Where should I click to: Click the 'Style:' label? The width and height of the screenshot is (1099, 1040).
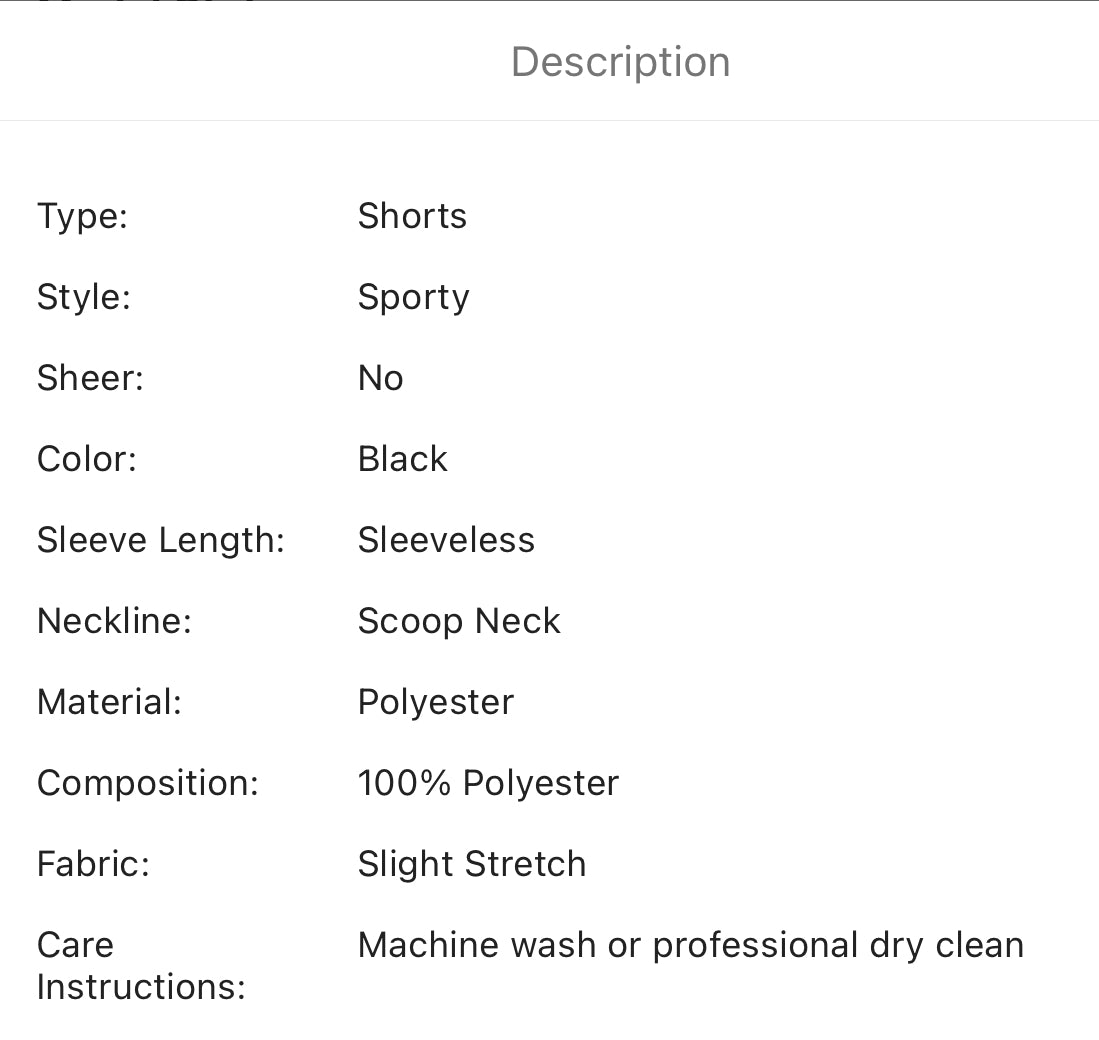point(84,297)
